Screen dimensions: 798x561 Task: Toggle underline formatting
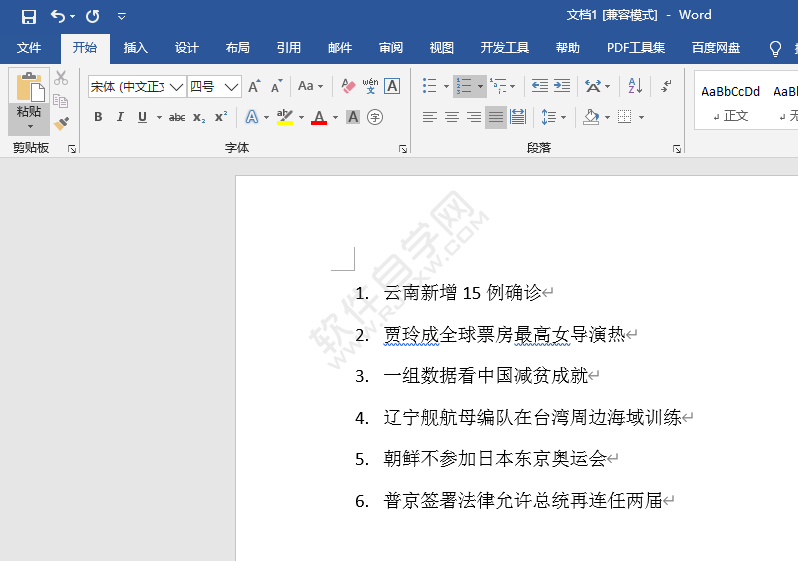pyautogui.click(x=142, y=117)
